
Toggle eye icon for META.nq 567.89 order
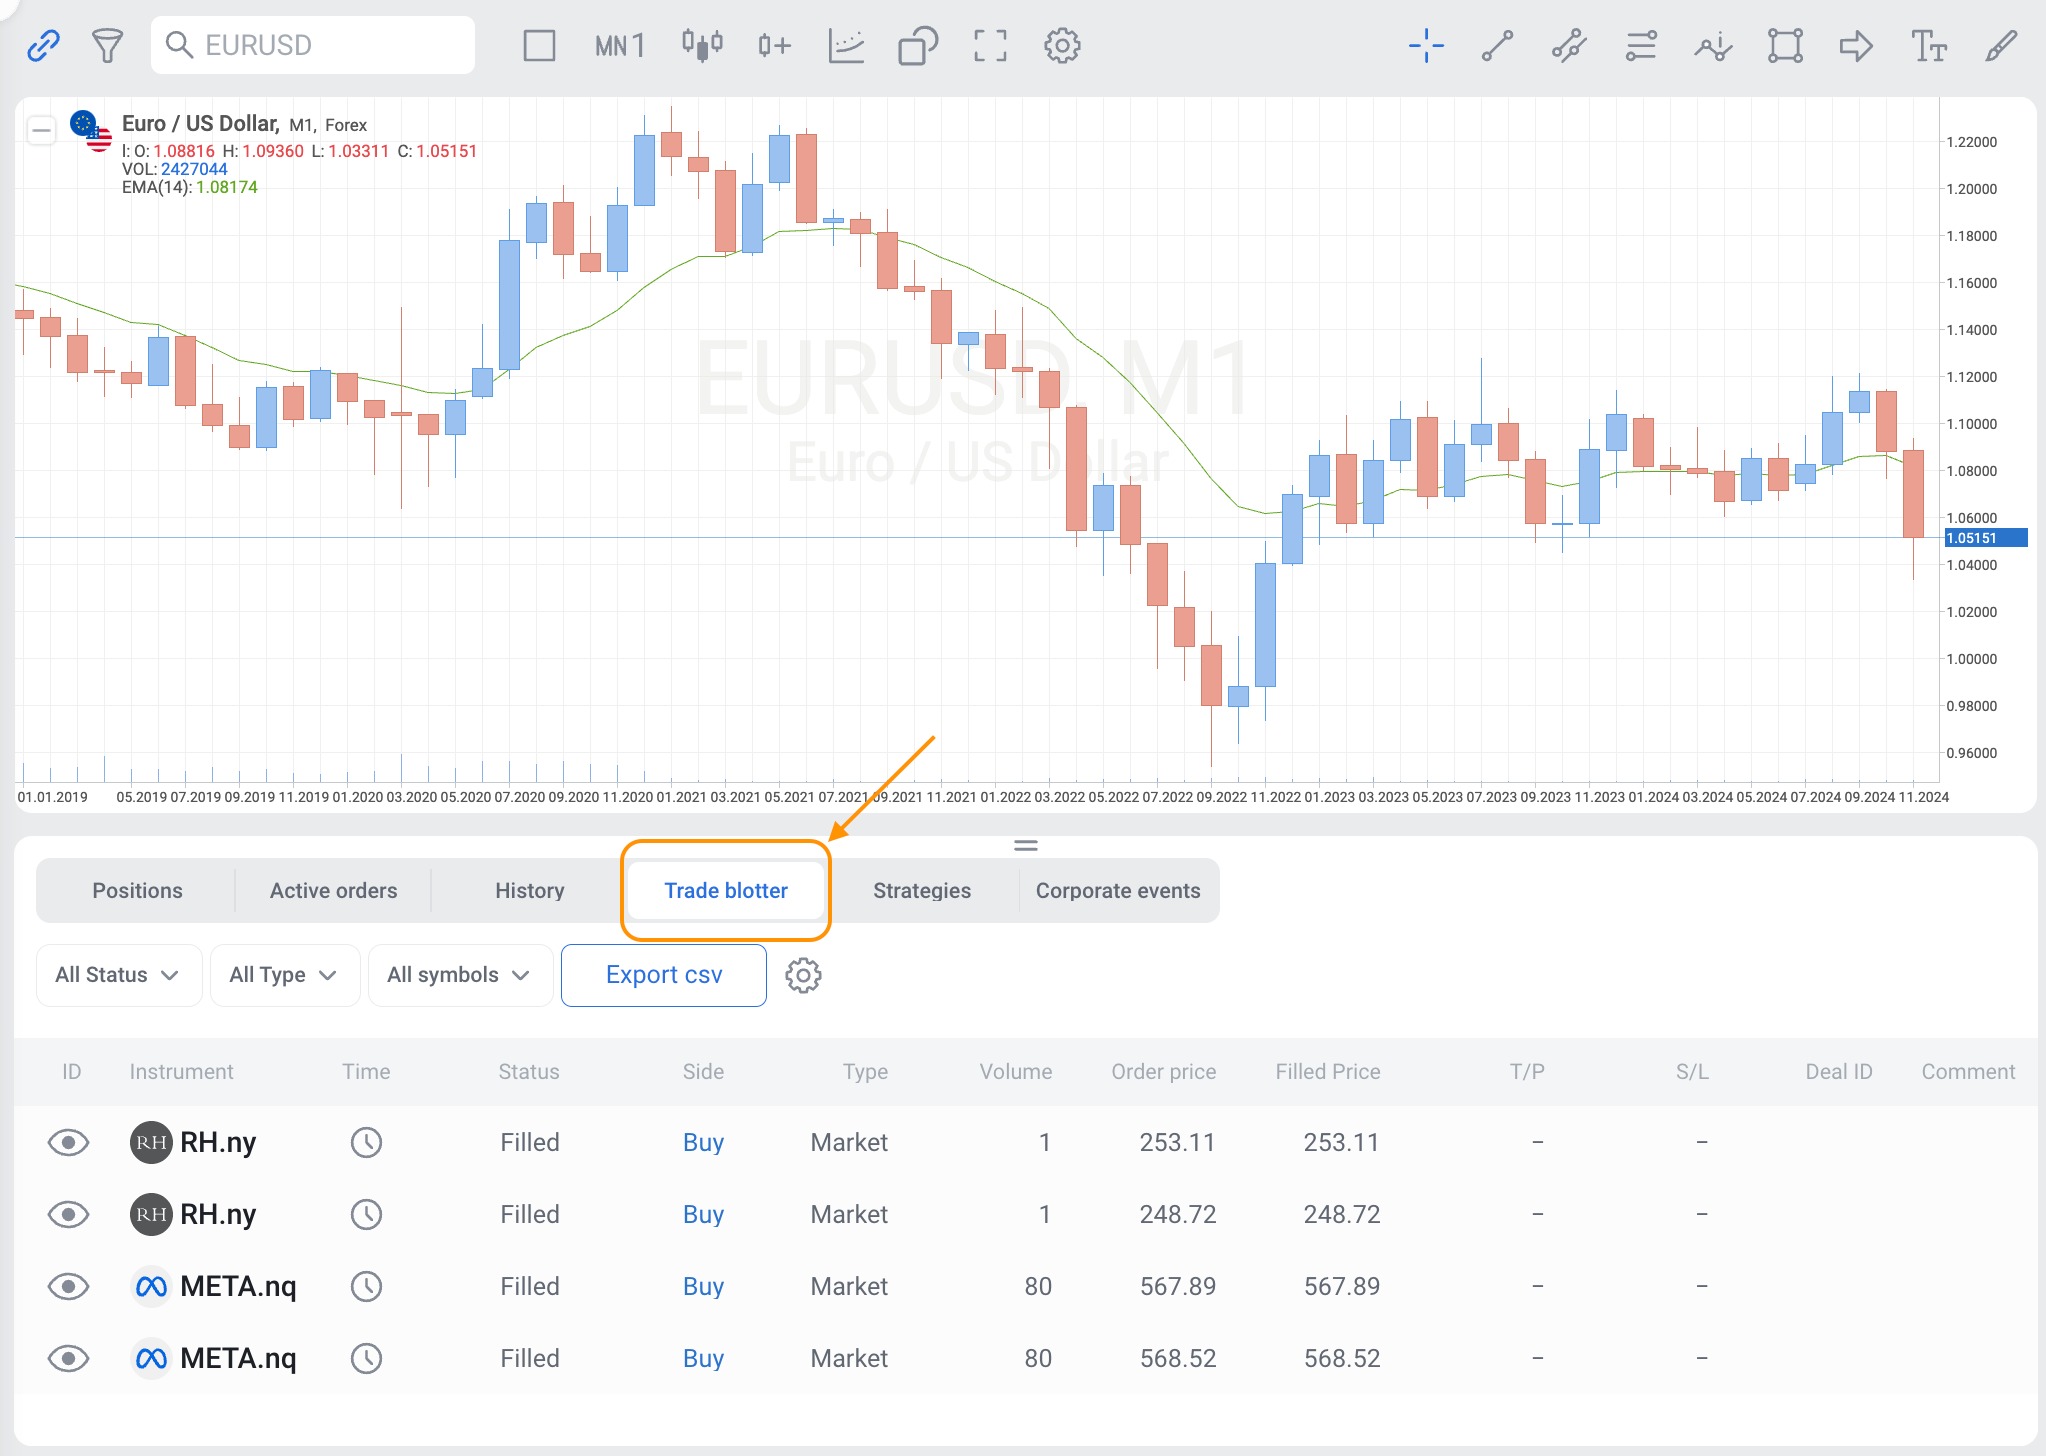[69, 1286]
